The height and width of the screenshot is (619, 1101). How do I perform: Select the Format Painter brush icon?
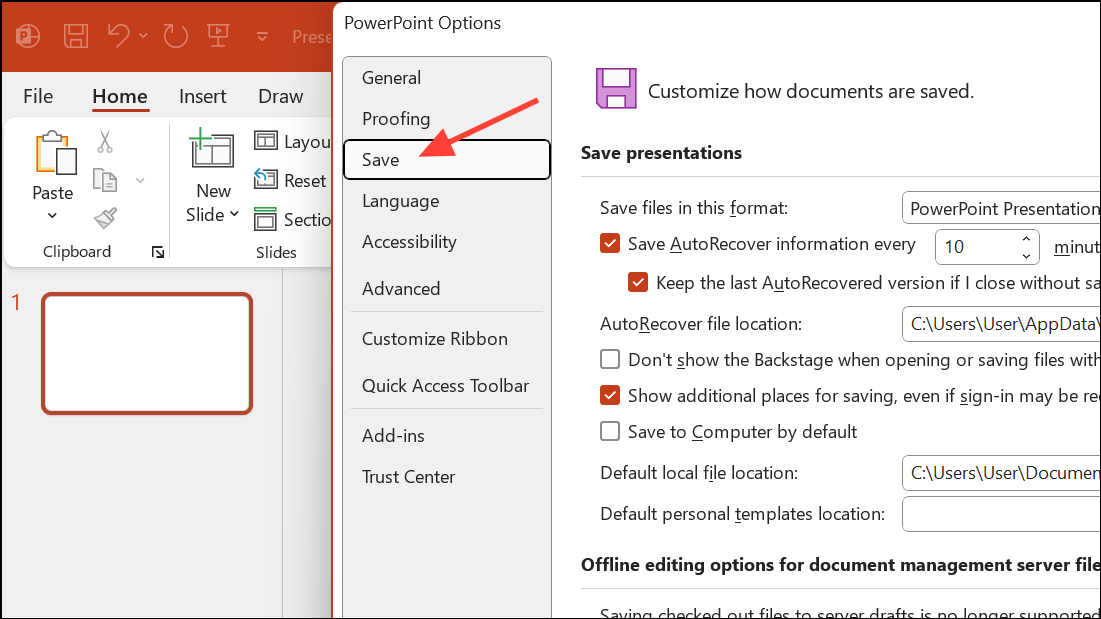tap(105, 217)
